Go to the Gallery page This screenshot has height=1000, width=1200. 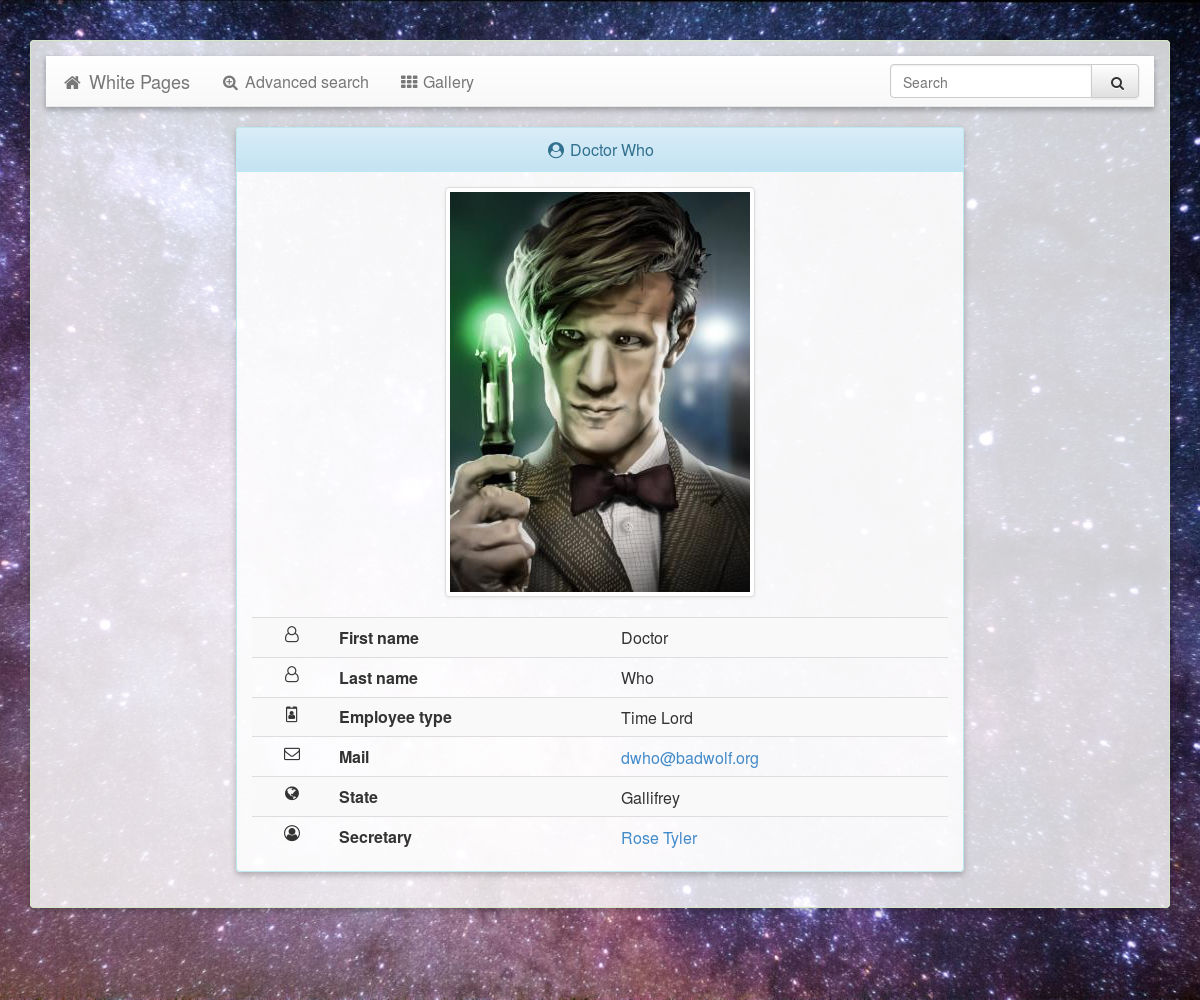437,82
